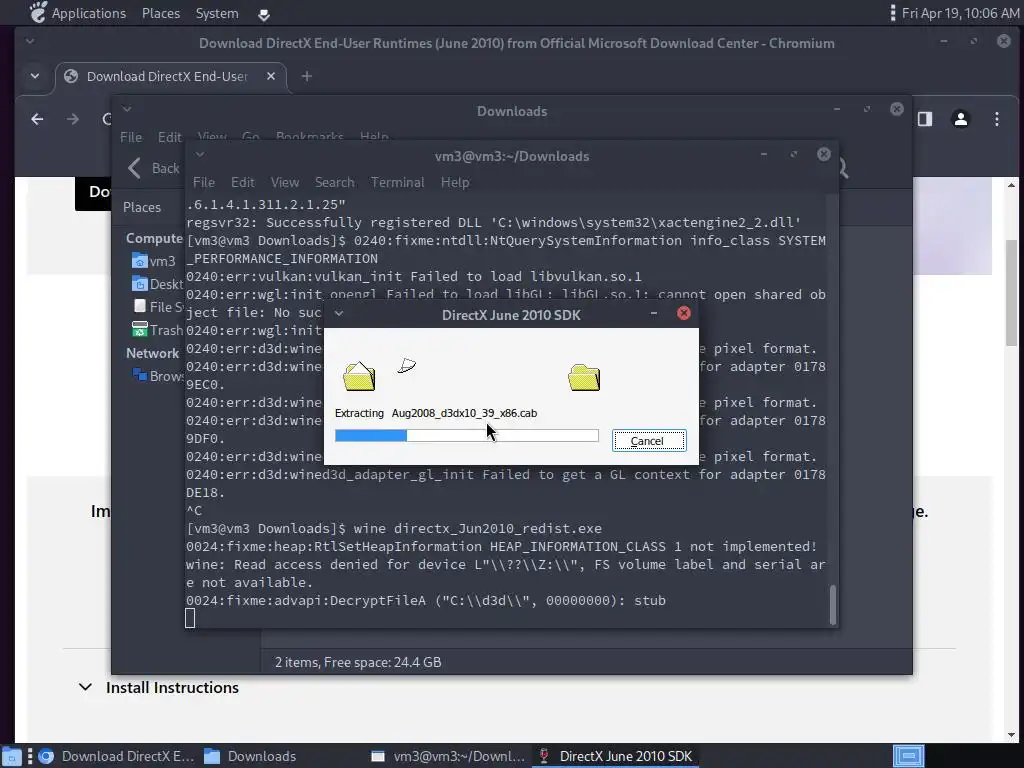Screen dimensions: 1024x768
Task: Click the extraction progress bar
Action: pyautogui.click(x=466, y=436)
